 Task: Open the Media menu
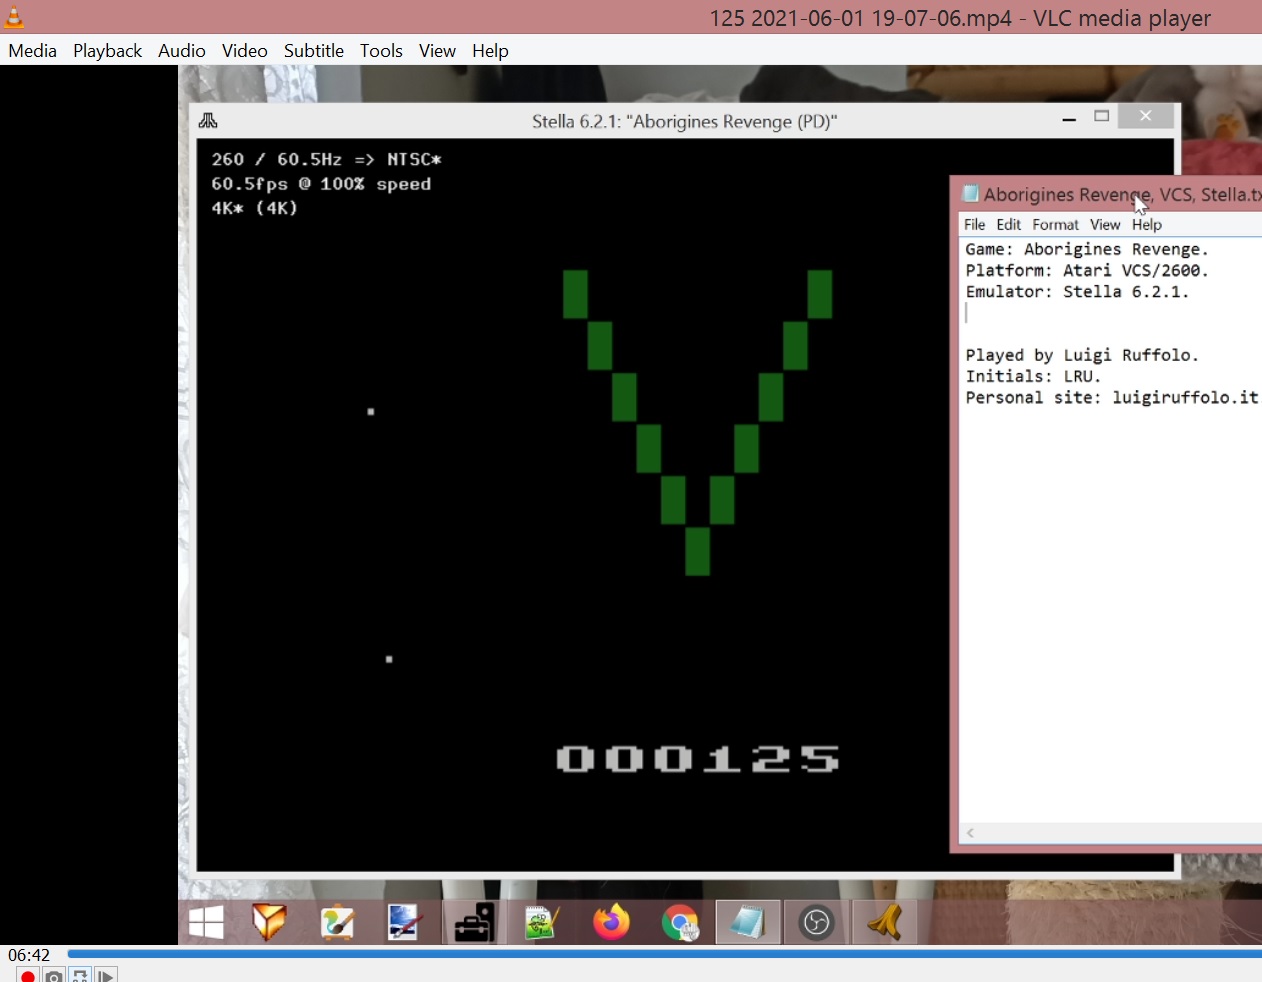pos(33,51)
